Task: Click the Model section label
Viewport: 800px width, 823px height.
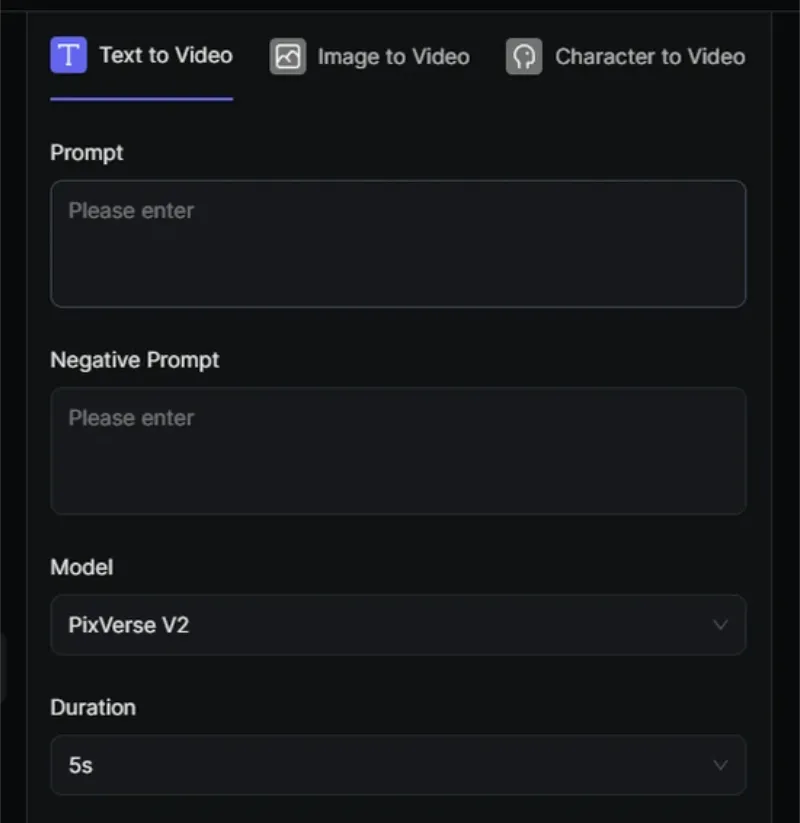Action: [x=81, y=567]
